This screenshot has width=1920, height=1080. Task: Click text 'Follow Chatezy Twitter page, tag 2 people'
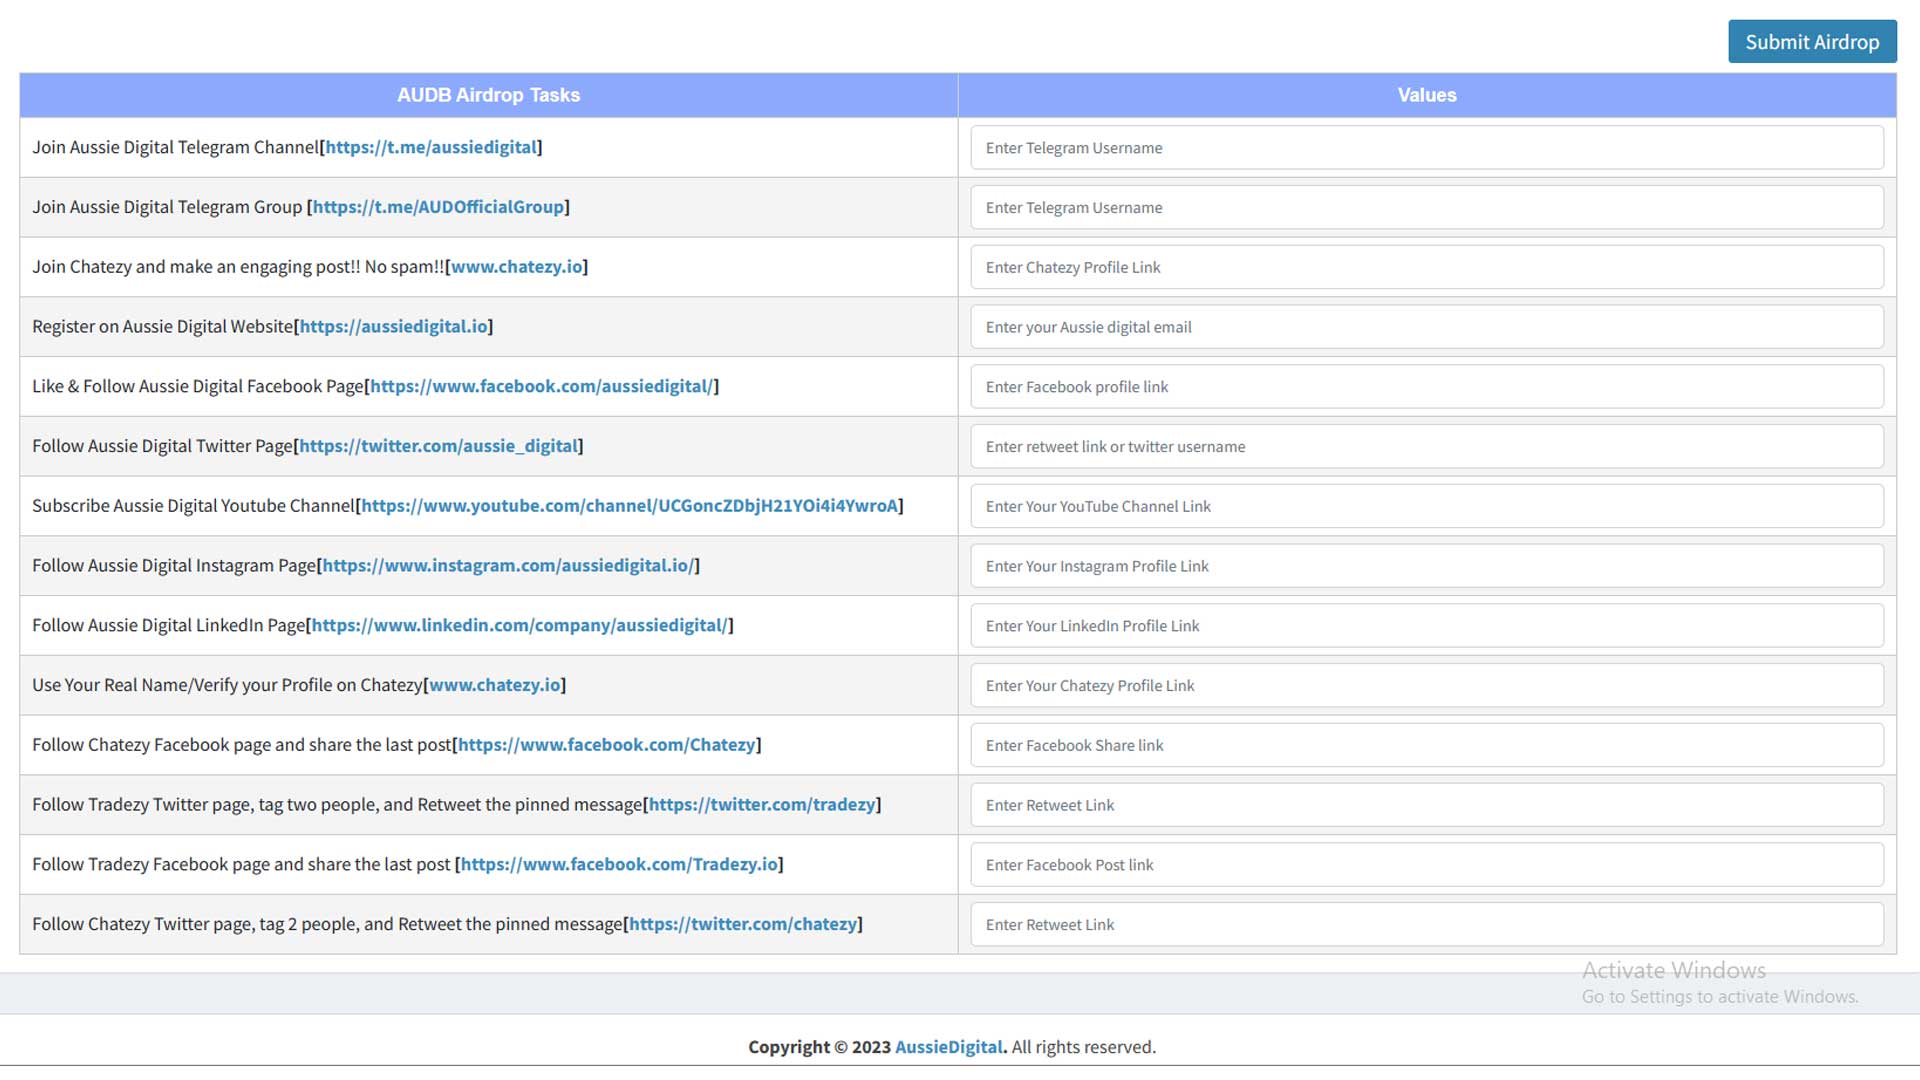coord(196,925)
